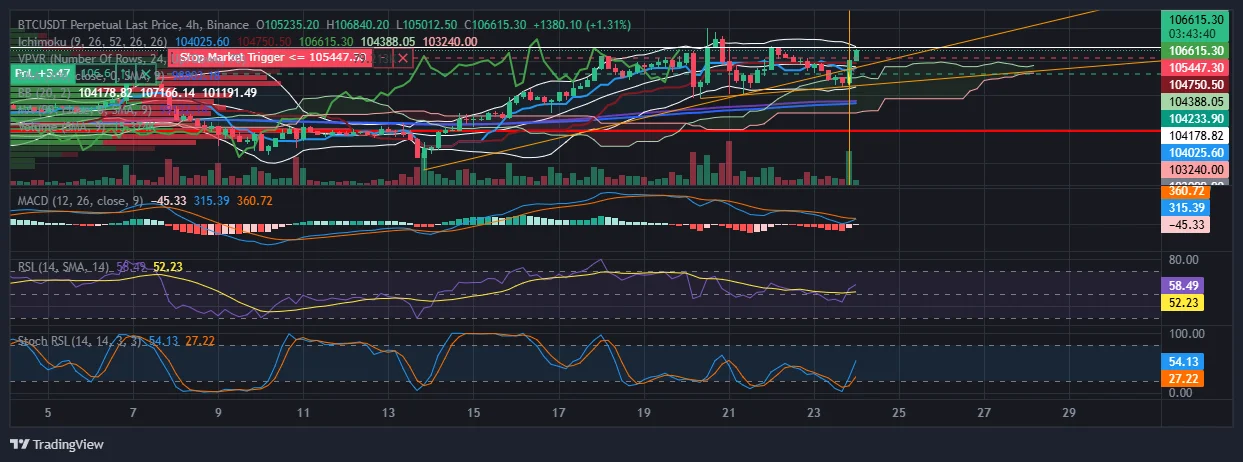Image resolution: width=1243 pixels, height=462 pixels.
Task: Click the blue 104025.60 price label
Action: (x=1196, y=153)
